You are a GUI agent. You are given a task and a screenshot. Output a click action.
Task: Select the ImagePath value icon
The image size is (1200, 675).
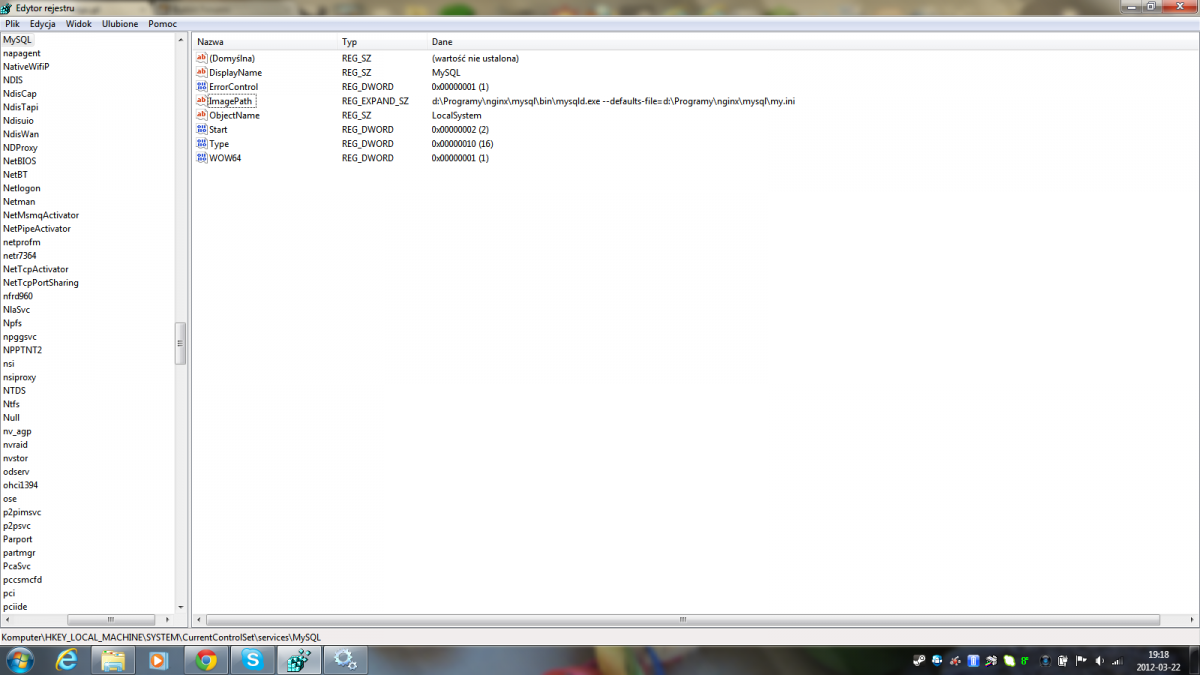(201, 101)
